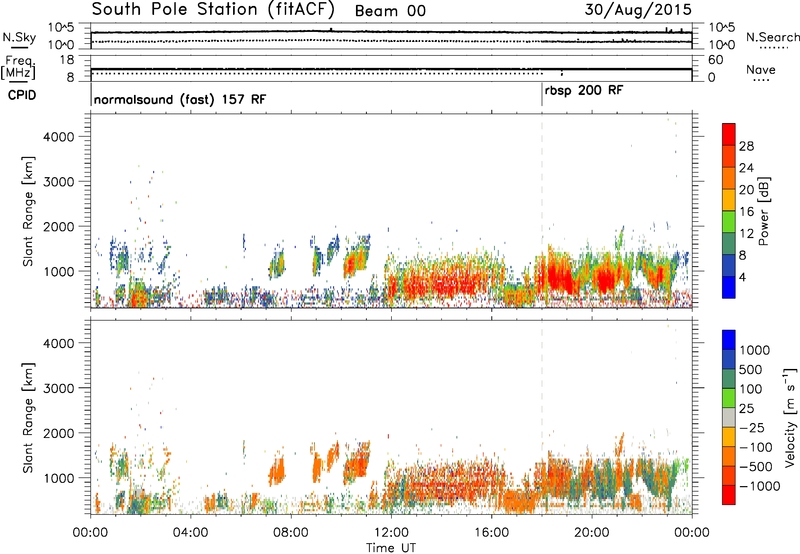
Task: Click the '-500' velocity colorbar label
Action: pyautogui.click(x=756, y=466)
